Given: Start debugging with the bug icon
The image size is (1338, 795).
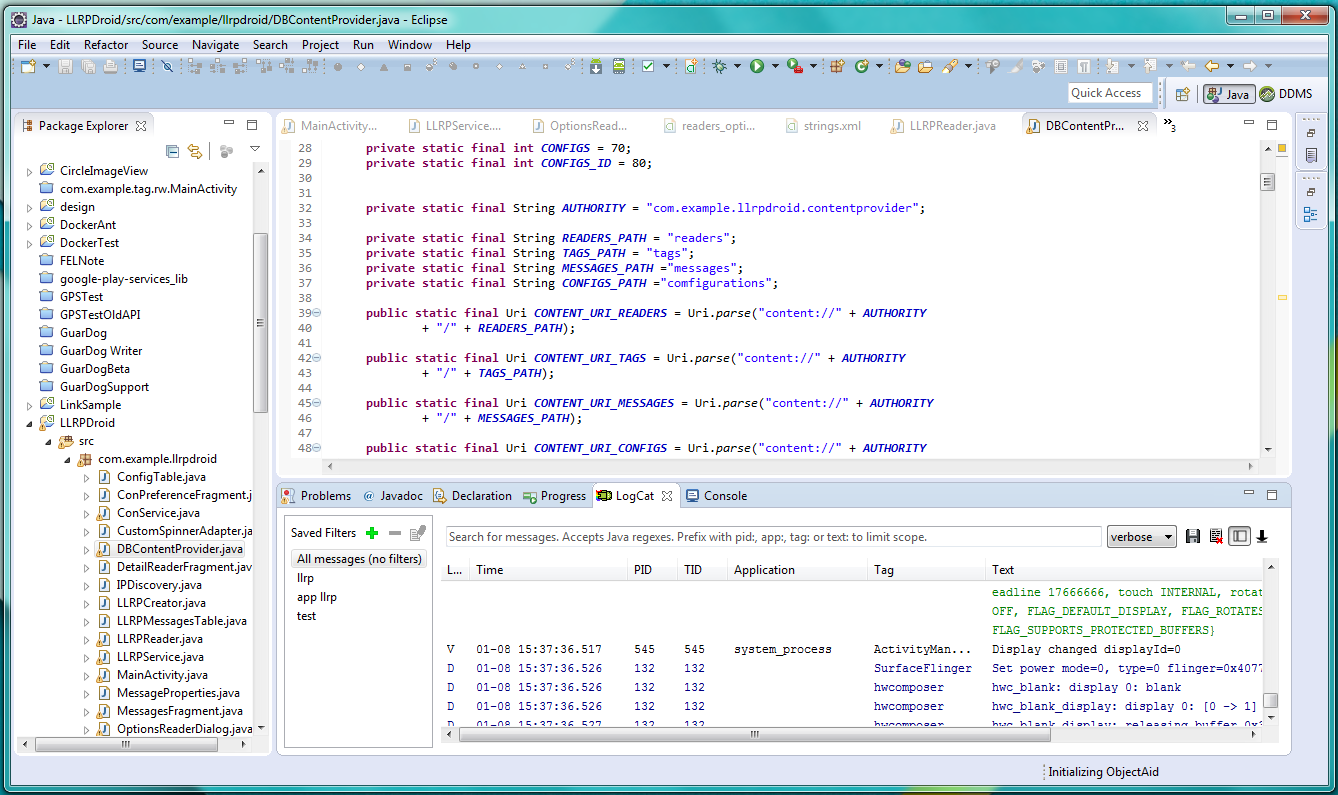Looking at the screenshot, I should point(720,66).
